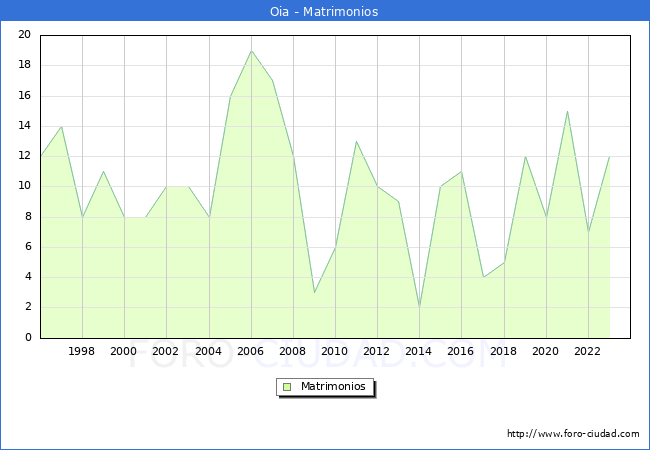The image size is (650, 450).
Task: Click the 2021 peak point at 15
Action: coord(567,111)
